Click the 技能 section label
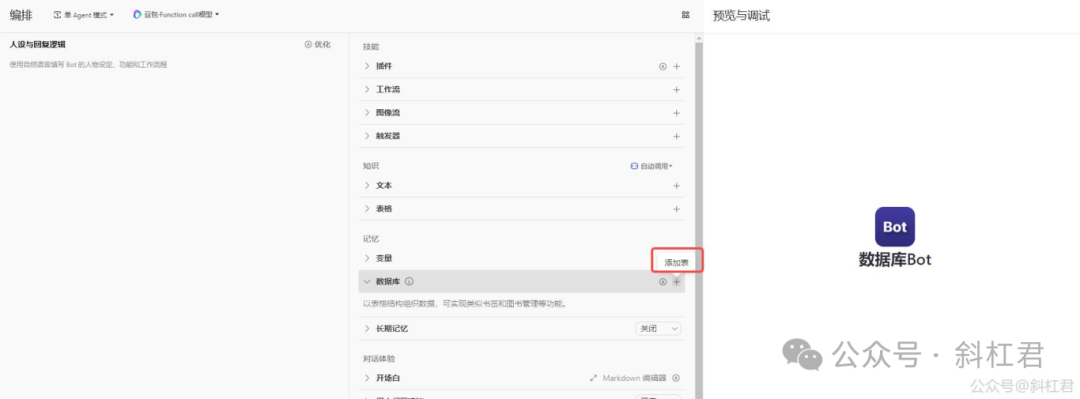Image resolution: width=1080 pixels, height=399 pixels. click(x=371, y=46)
